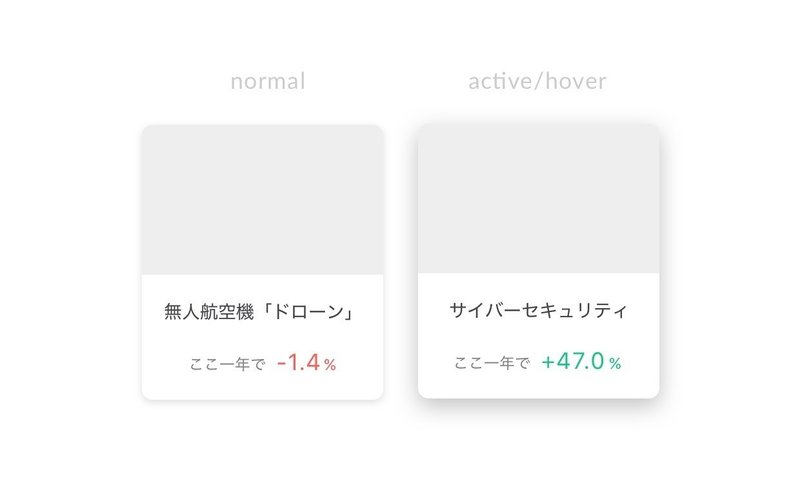Screen dimensions: 800x486
Task: Click the red percent sign after -1.4
Action: click(330, 366)
